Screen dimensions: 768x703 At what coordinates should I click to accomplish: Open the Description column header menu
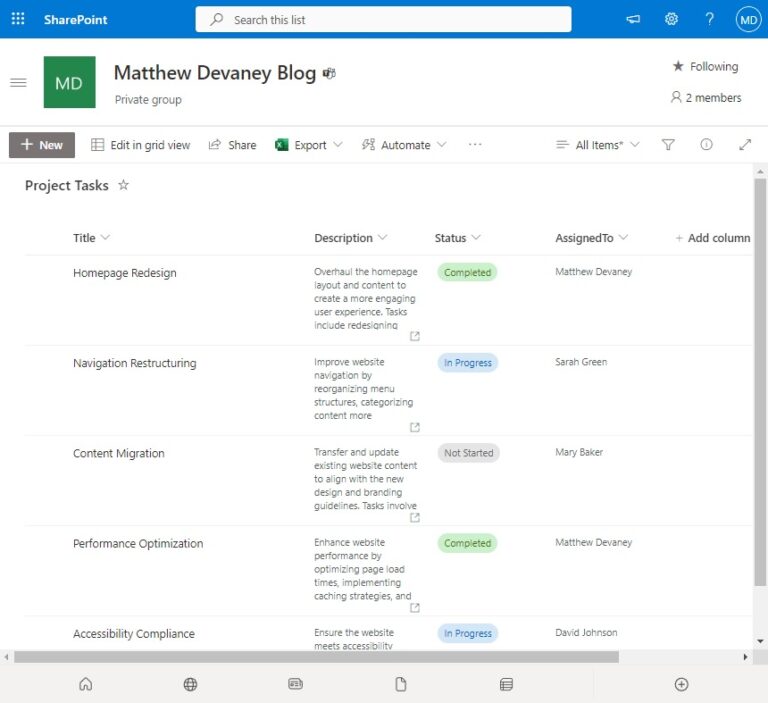(351, 238)
